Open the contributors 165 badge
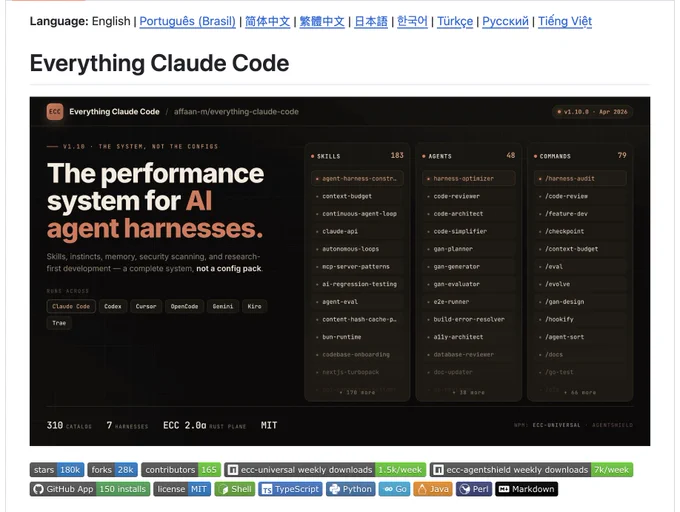Screen dimensions: 680x512 181,470
